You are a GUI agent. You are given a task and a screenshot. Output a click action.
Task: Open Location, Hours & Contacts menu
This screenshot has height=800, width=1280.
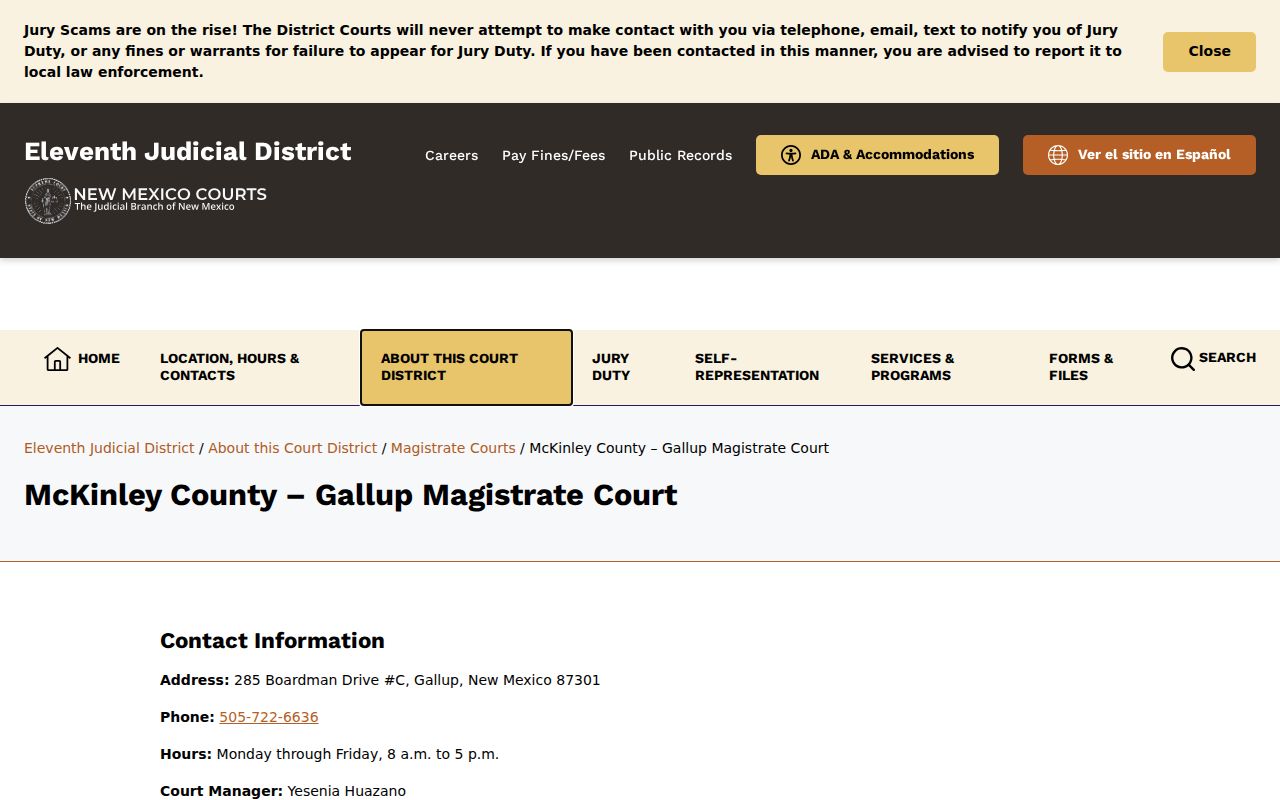coord(230,367)
